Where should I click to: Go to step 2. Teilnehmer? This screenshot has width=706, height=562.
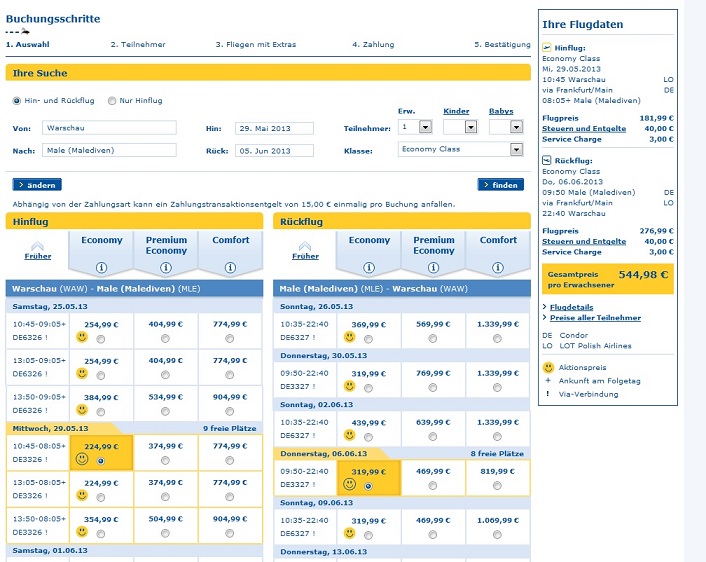pos(138,45)
